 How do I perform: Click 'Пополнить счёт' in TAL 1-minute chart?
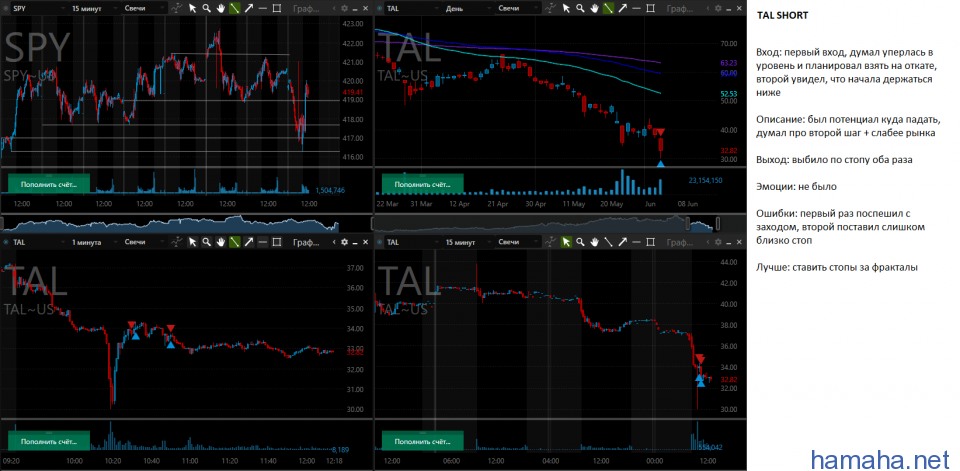point(48,440)
